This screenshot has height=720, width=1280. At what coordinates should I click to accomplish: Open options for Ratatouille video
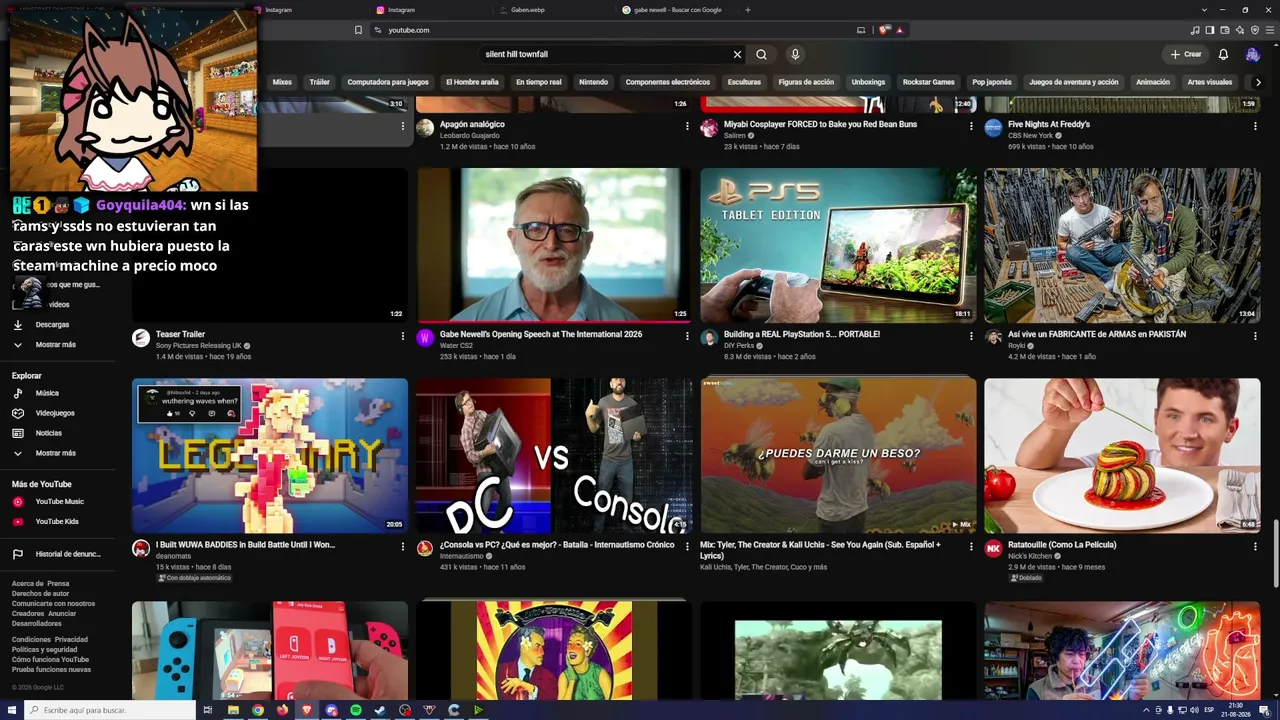tap(1255, 546)
